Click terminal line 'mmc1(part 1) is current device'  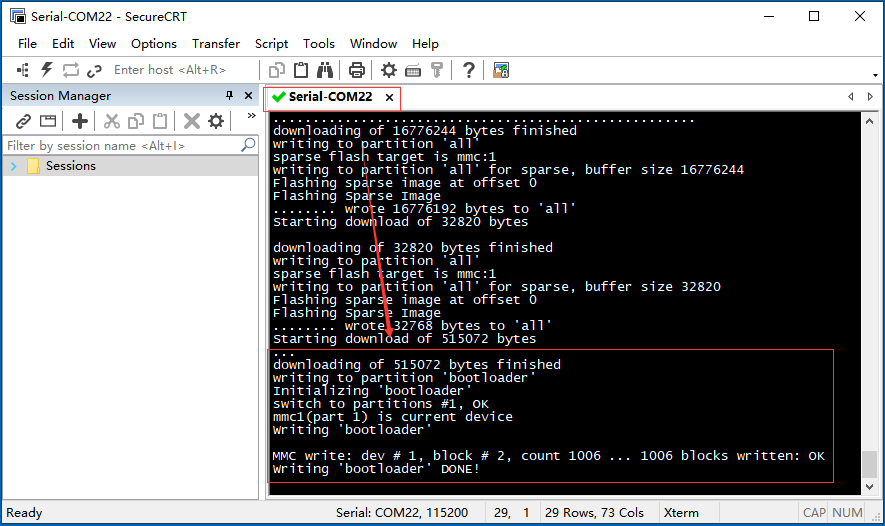(393, 417)
